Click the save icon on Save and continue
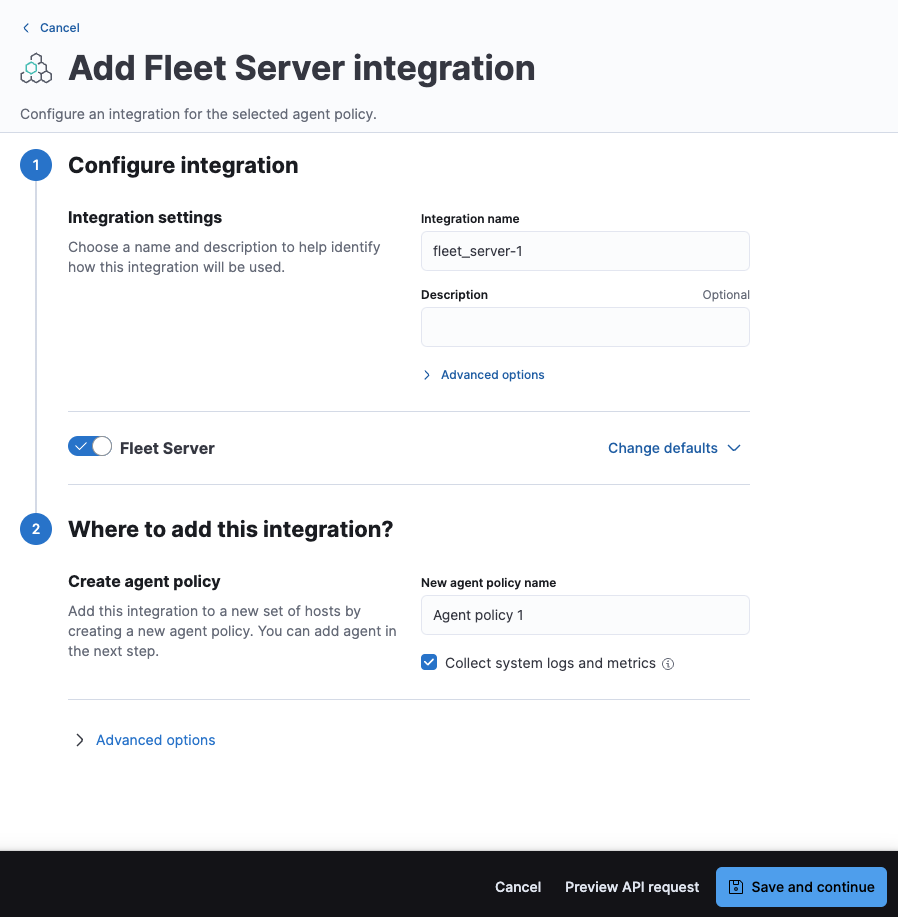898x917 pixels. point(736,887)
